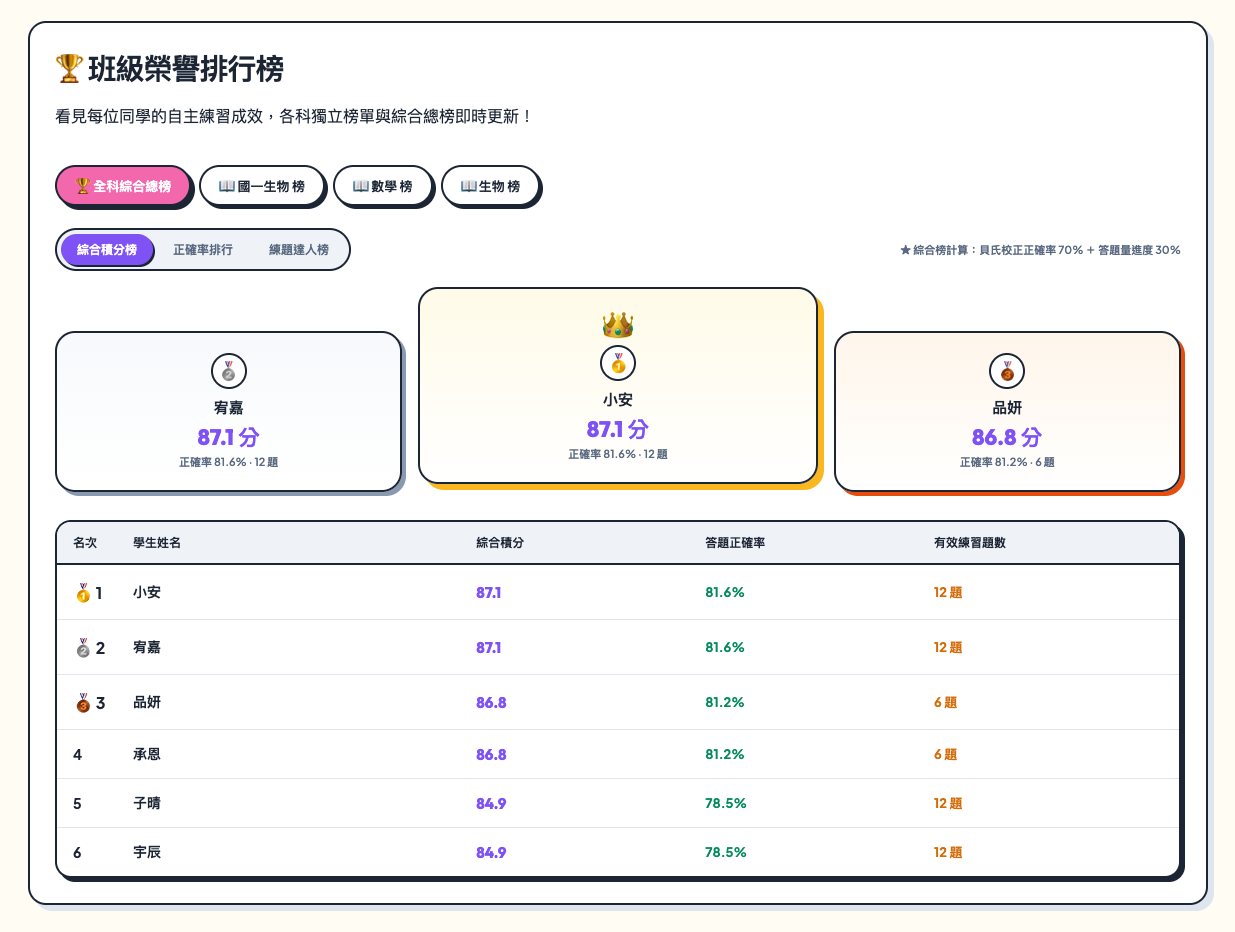Select the 全科綜合總榜 tab
Image resolution: width=1235 pixels, height=932 pixels.
tap(122, 186)
